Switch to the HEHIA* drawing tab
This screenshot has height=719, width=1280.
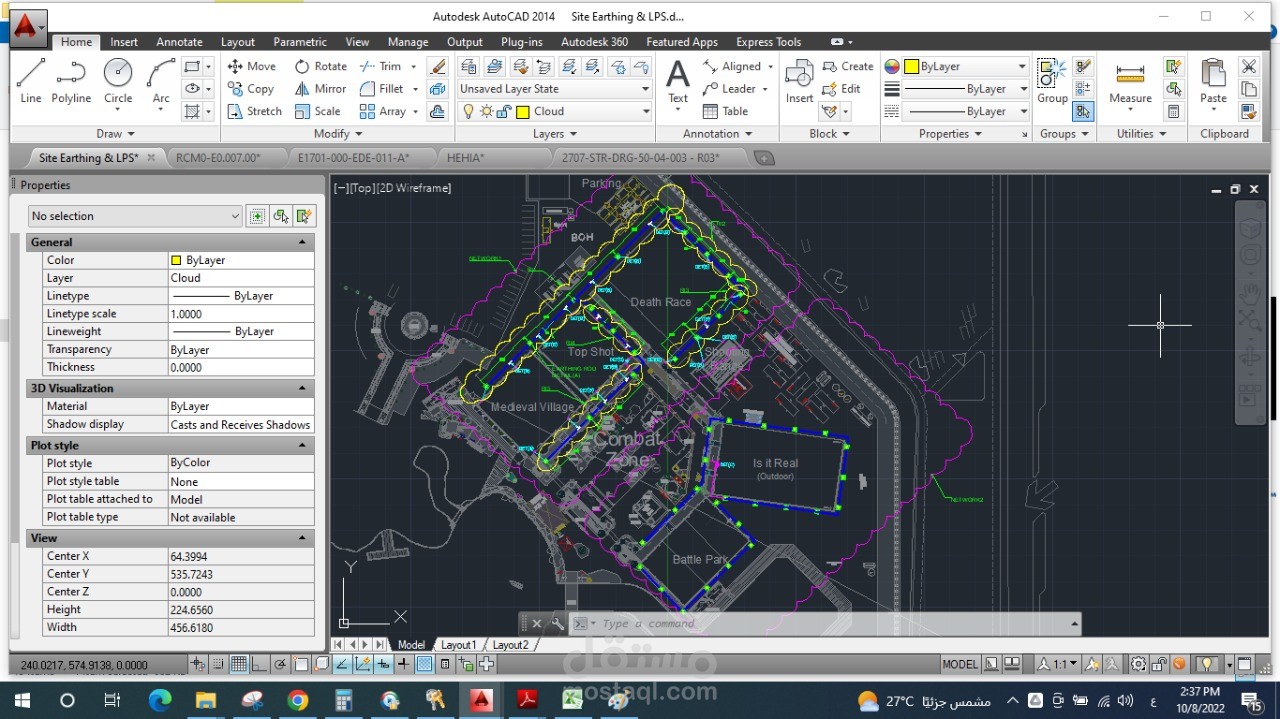465,158
